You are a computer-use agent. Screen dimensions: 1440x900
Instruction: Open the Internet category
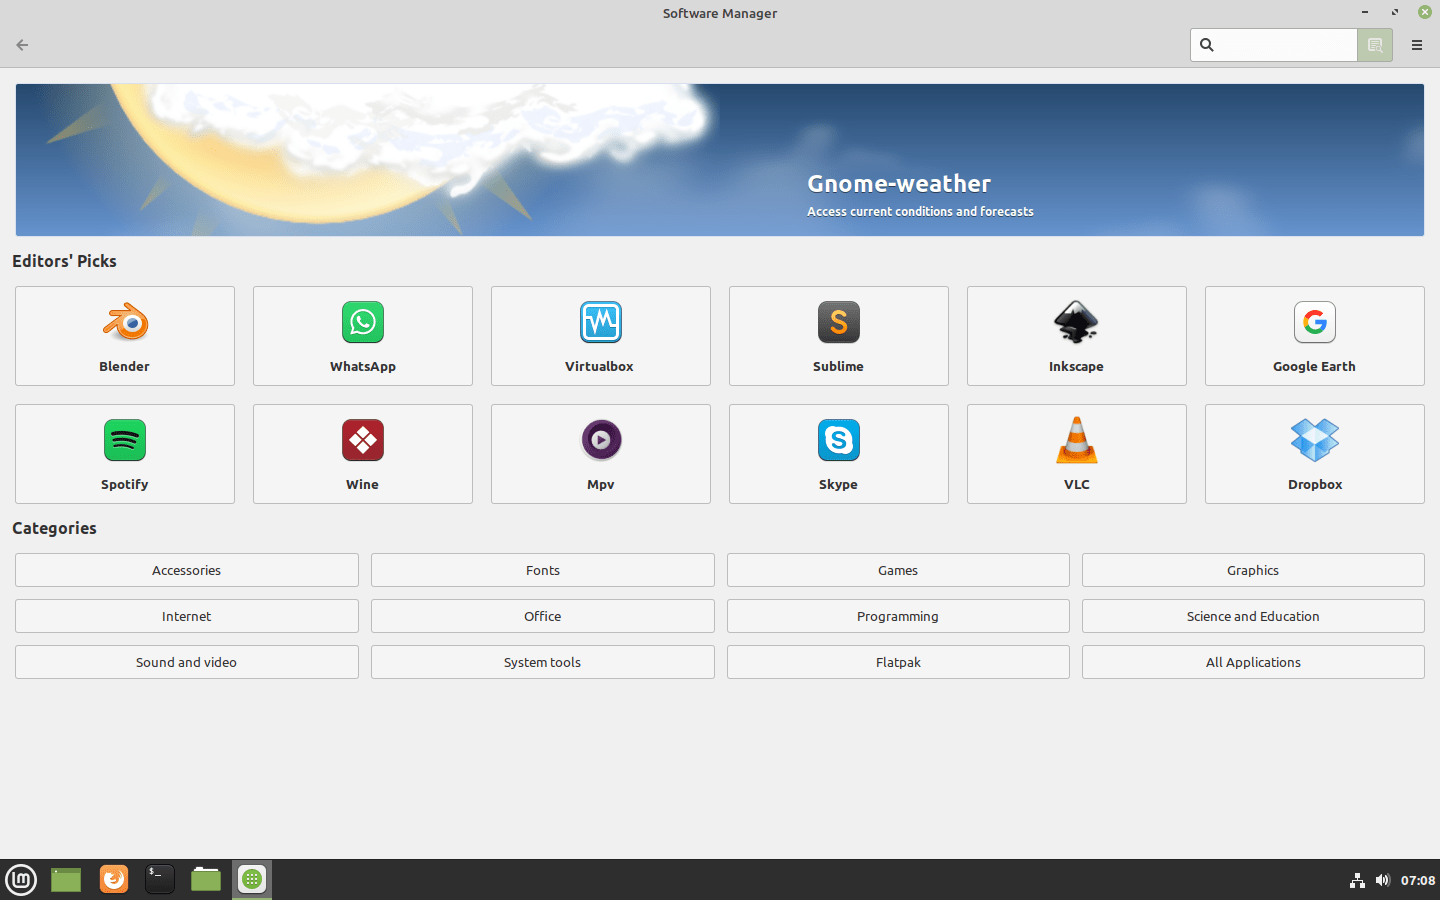[187, 616]
